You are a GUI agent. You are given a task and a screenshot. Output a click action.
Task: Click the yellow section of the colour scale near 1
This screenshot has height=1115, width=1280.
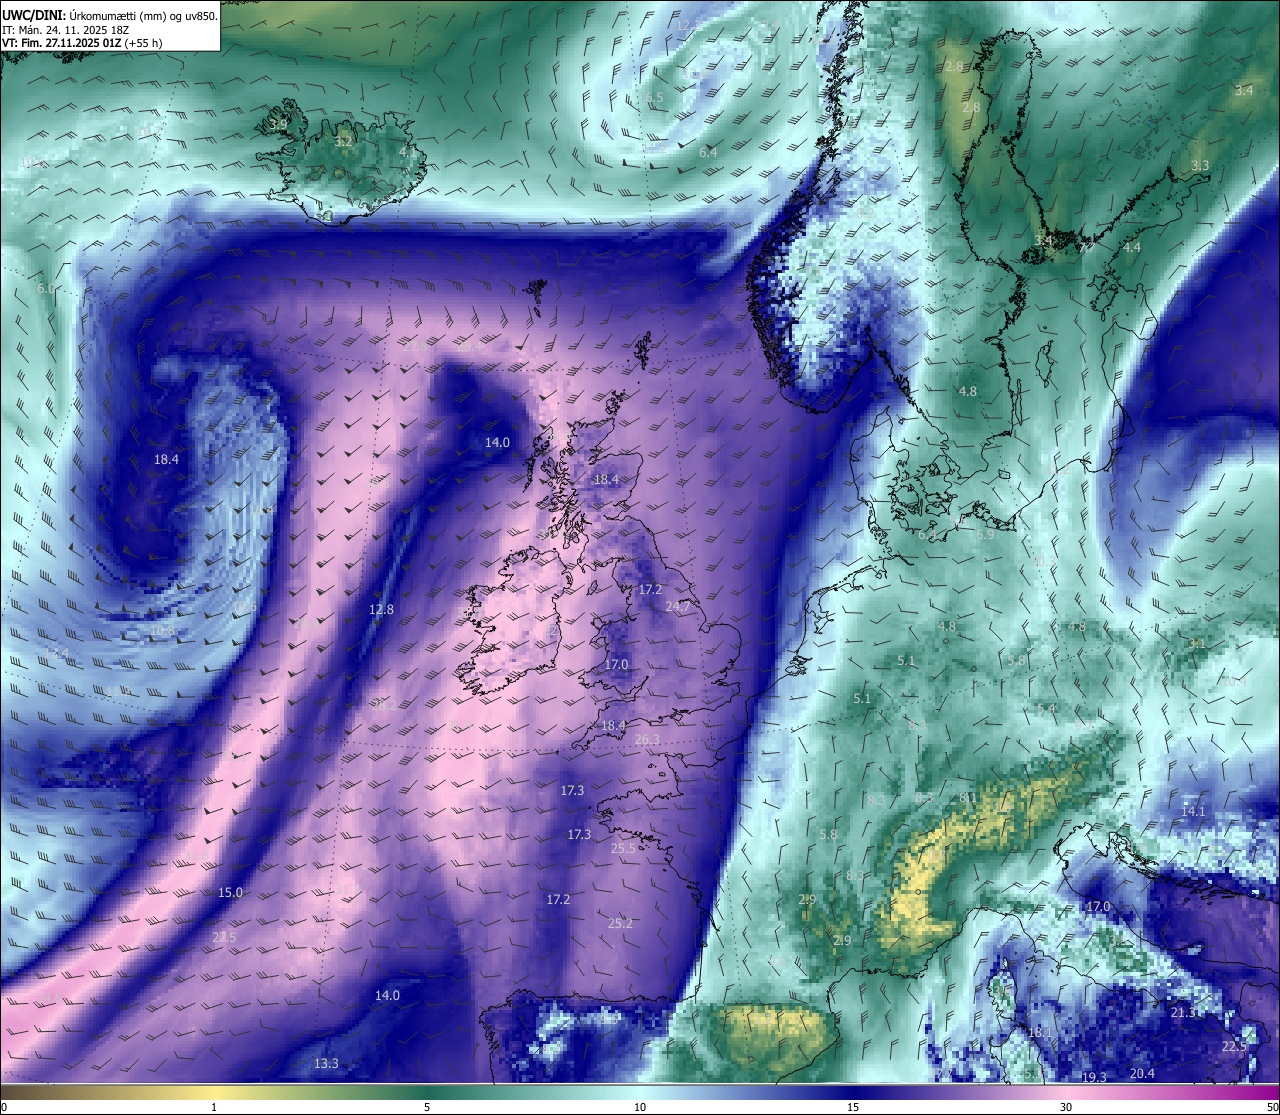tap(213, 1092)
